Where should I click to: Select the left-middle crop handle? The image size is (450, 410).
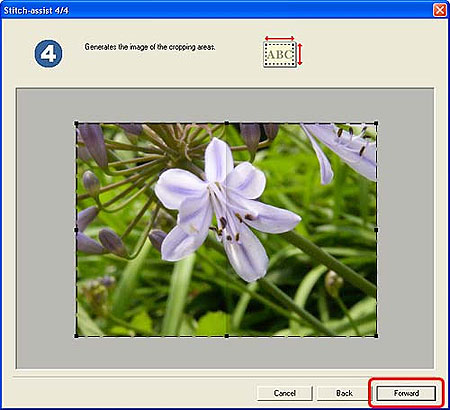pyautogui.click(x=76, y=230)
